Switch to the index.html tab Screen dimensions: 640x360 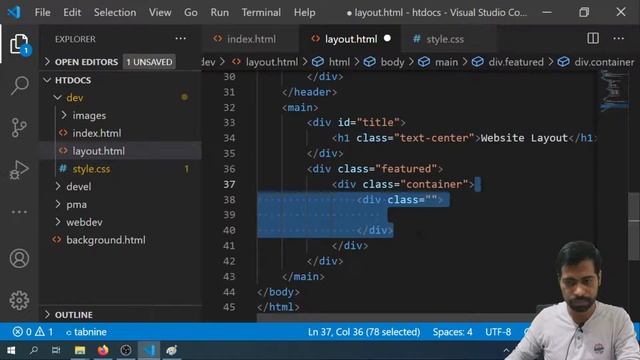click(x=250, y=39)
